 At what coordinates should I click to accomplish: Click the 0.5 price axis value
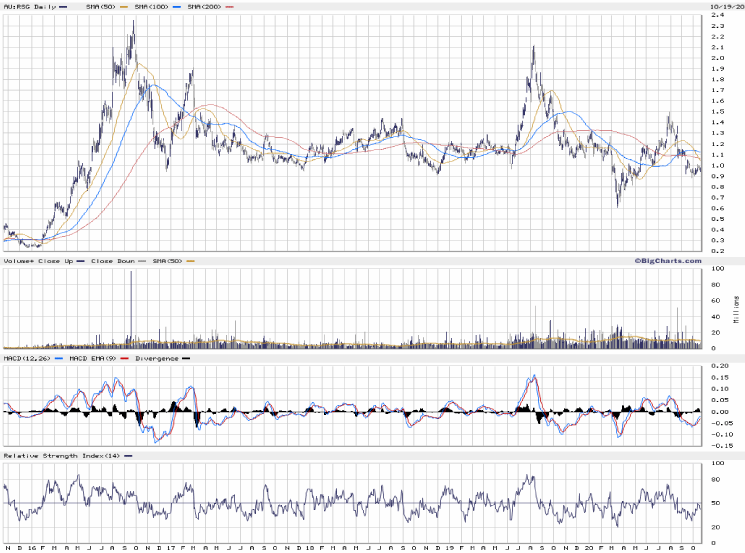tap(717, 219)
